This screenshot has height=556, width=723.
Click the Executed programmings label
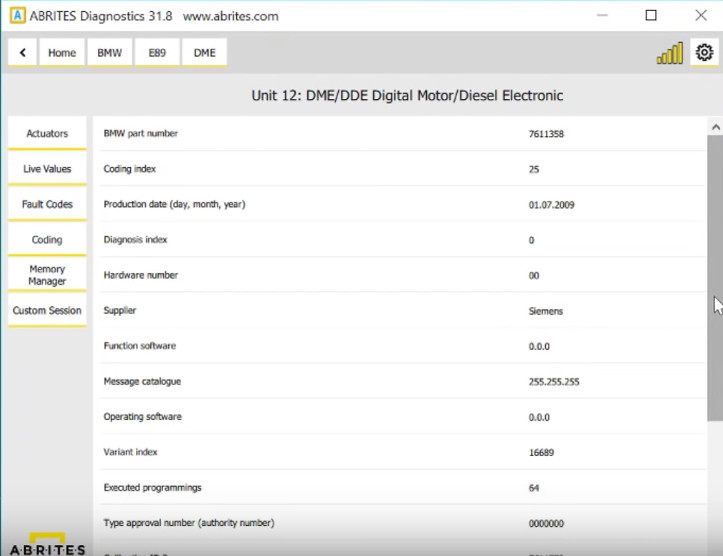pyautogui.click(x=153, y=487)
